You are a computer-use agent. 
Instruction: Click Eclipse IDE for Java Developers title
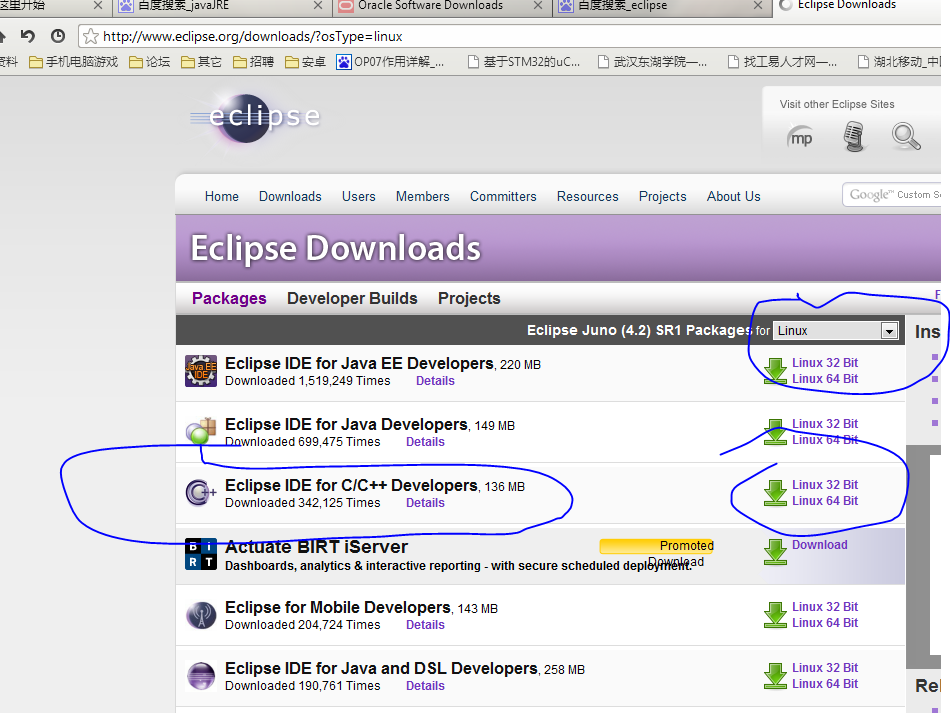347,424
